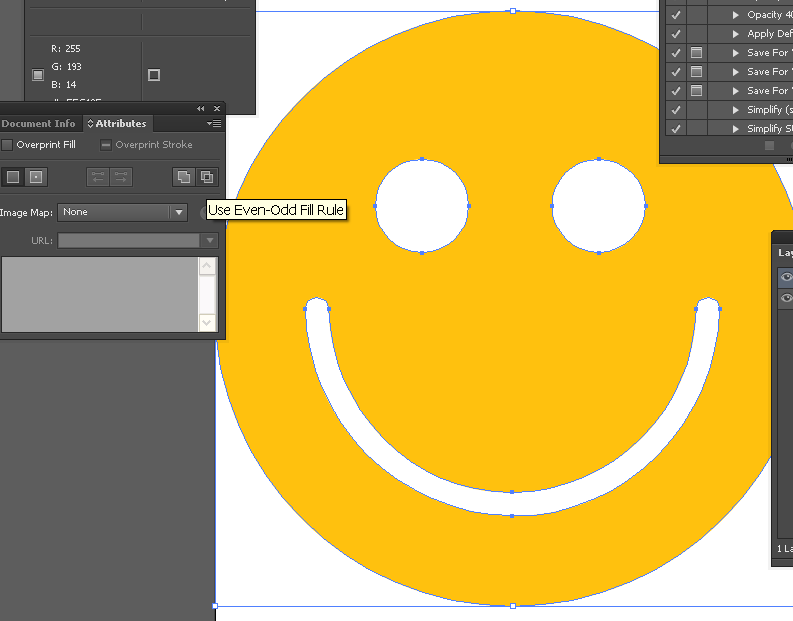The image size is (793, 621).
Task: Switch to the Document Info tab
Action: click(x=38, y=124)
